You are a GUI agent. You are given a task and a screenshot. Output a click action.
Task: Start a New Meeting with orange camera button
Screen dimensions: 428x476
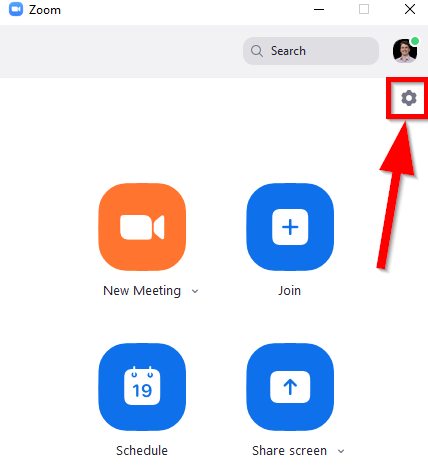[x=142, y=227]
